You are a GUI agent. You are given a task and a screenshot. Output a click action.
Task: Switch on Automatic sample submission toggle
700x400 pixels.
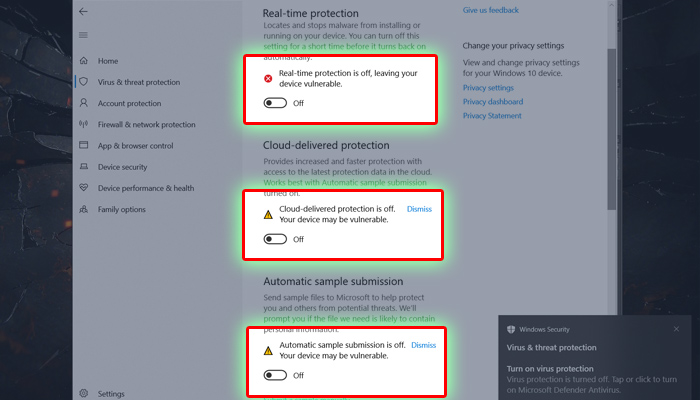click(275, 375)
